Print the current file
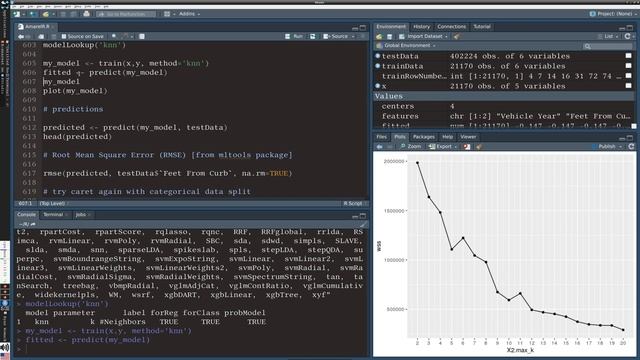The height and width of the screenshot is (360, 640). 86,14
